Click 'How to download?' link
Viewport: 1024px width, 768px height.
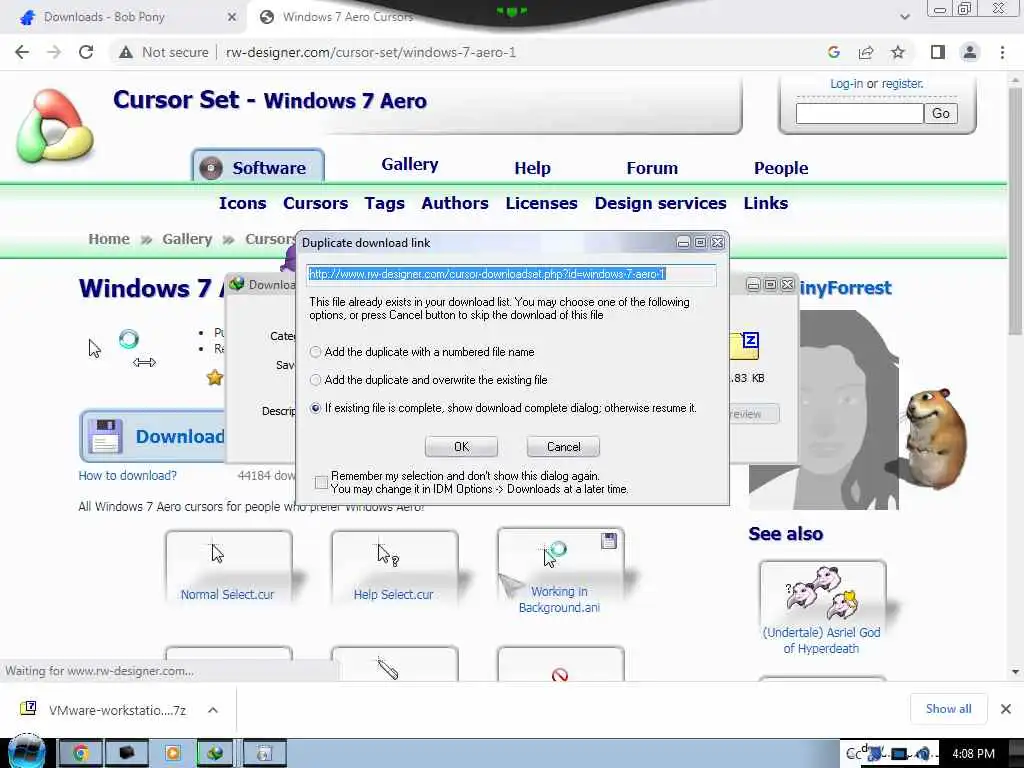click(x=127, y=475)
